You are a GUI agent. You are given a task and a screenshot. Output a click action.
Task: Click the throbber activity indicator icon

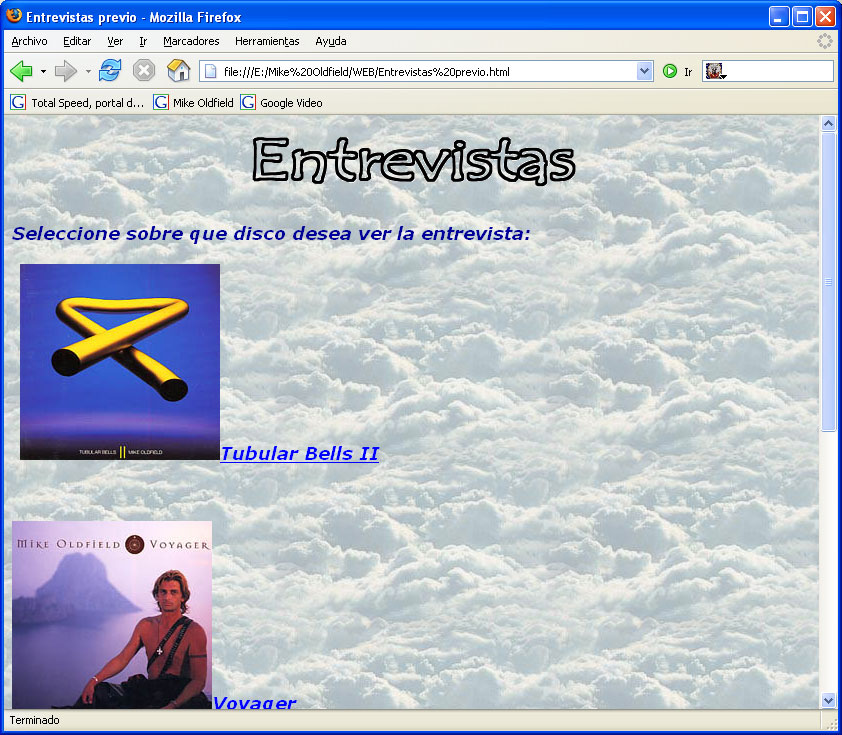tap(824, 41)
